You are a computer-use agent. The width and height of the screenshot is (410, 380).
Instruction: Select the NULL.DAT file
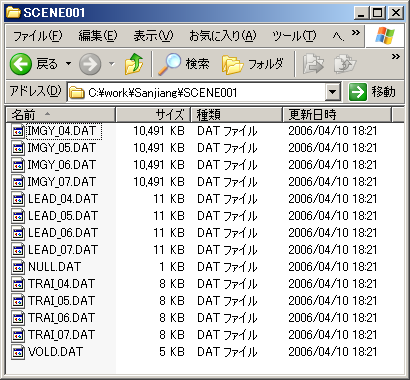tap(54, 267)
